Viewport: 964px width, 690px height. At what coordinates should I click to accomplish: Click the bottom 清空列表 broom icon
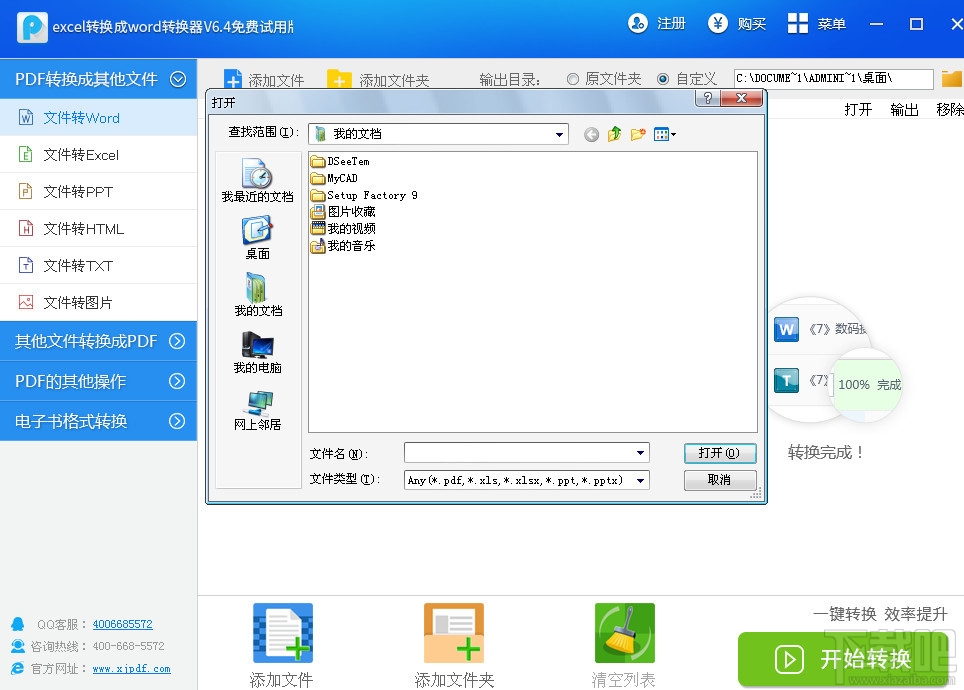coord(624,632)
